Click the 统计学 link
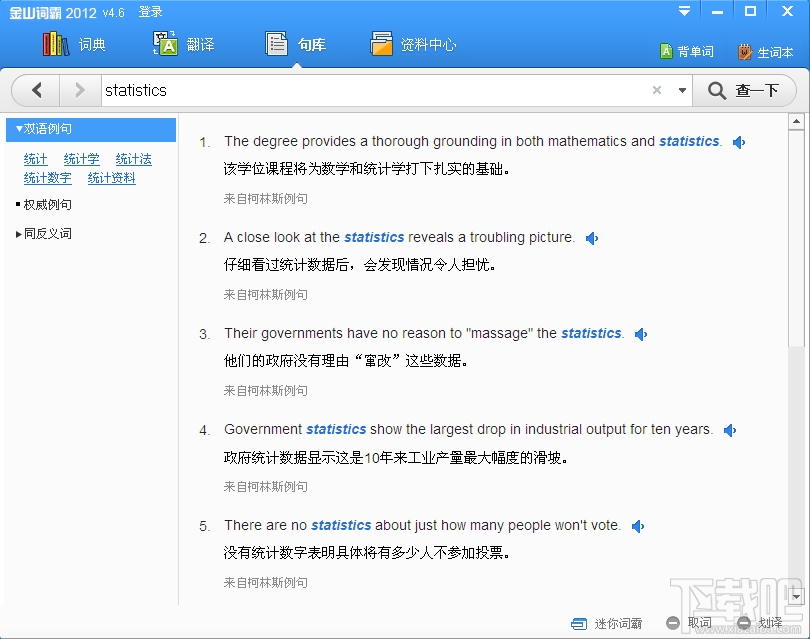 (82, 159)
